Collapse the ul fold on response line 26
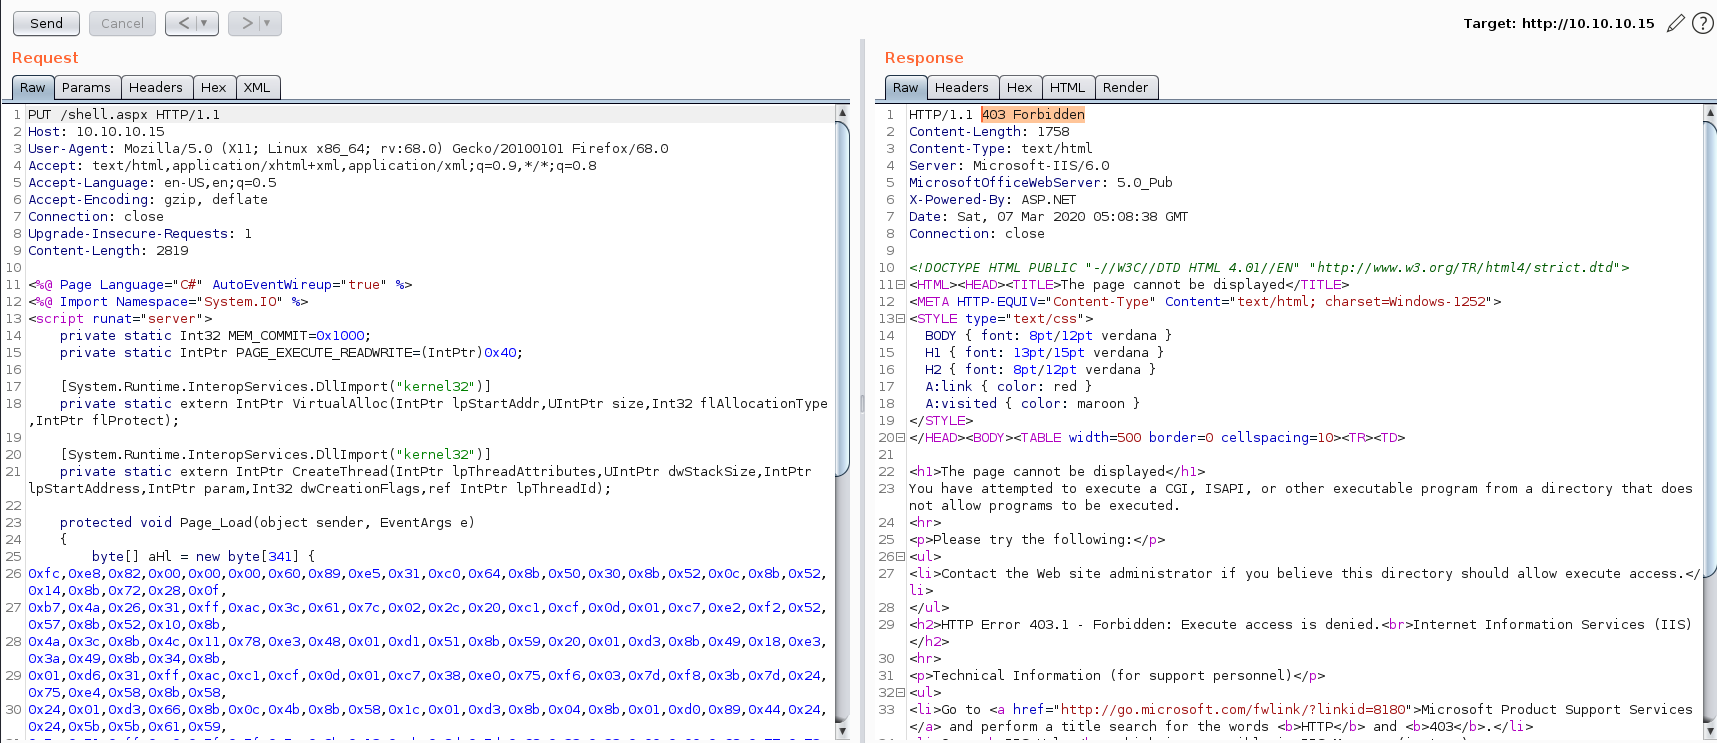 coord(901,557)
